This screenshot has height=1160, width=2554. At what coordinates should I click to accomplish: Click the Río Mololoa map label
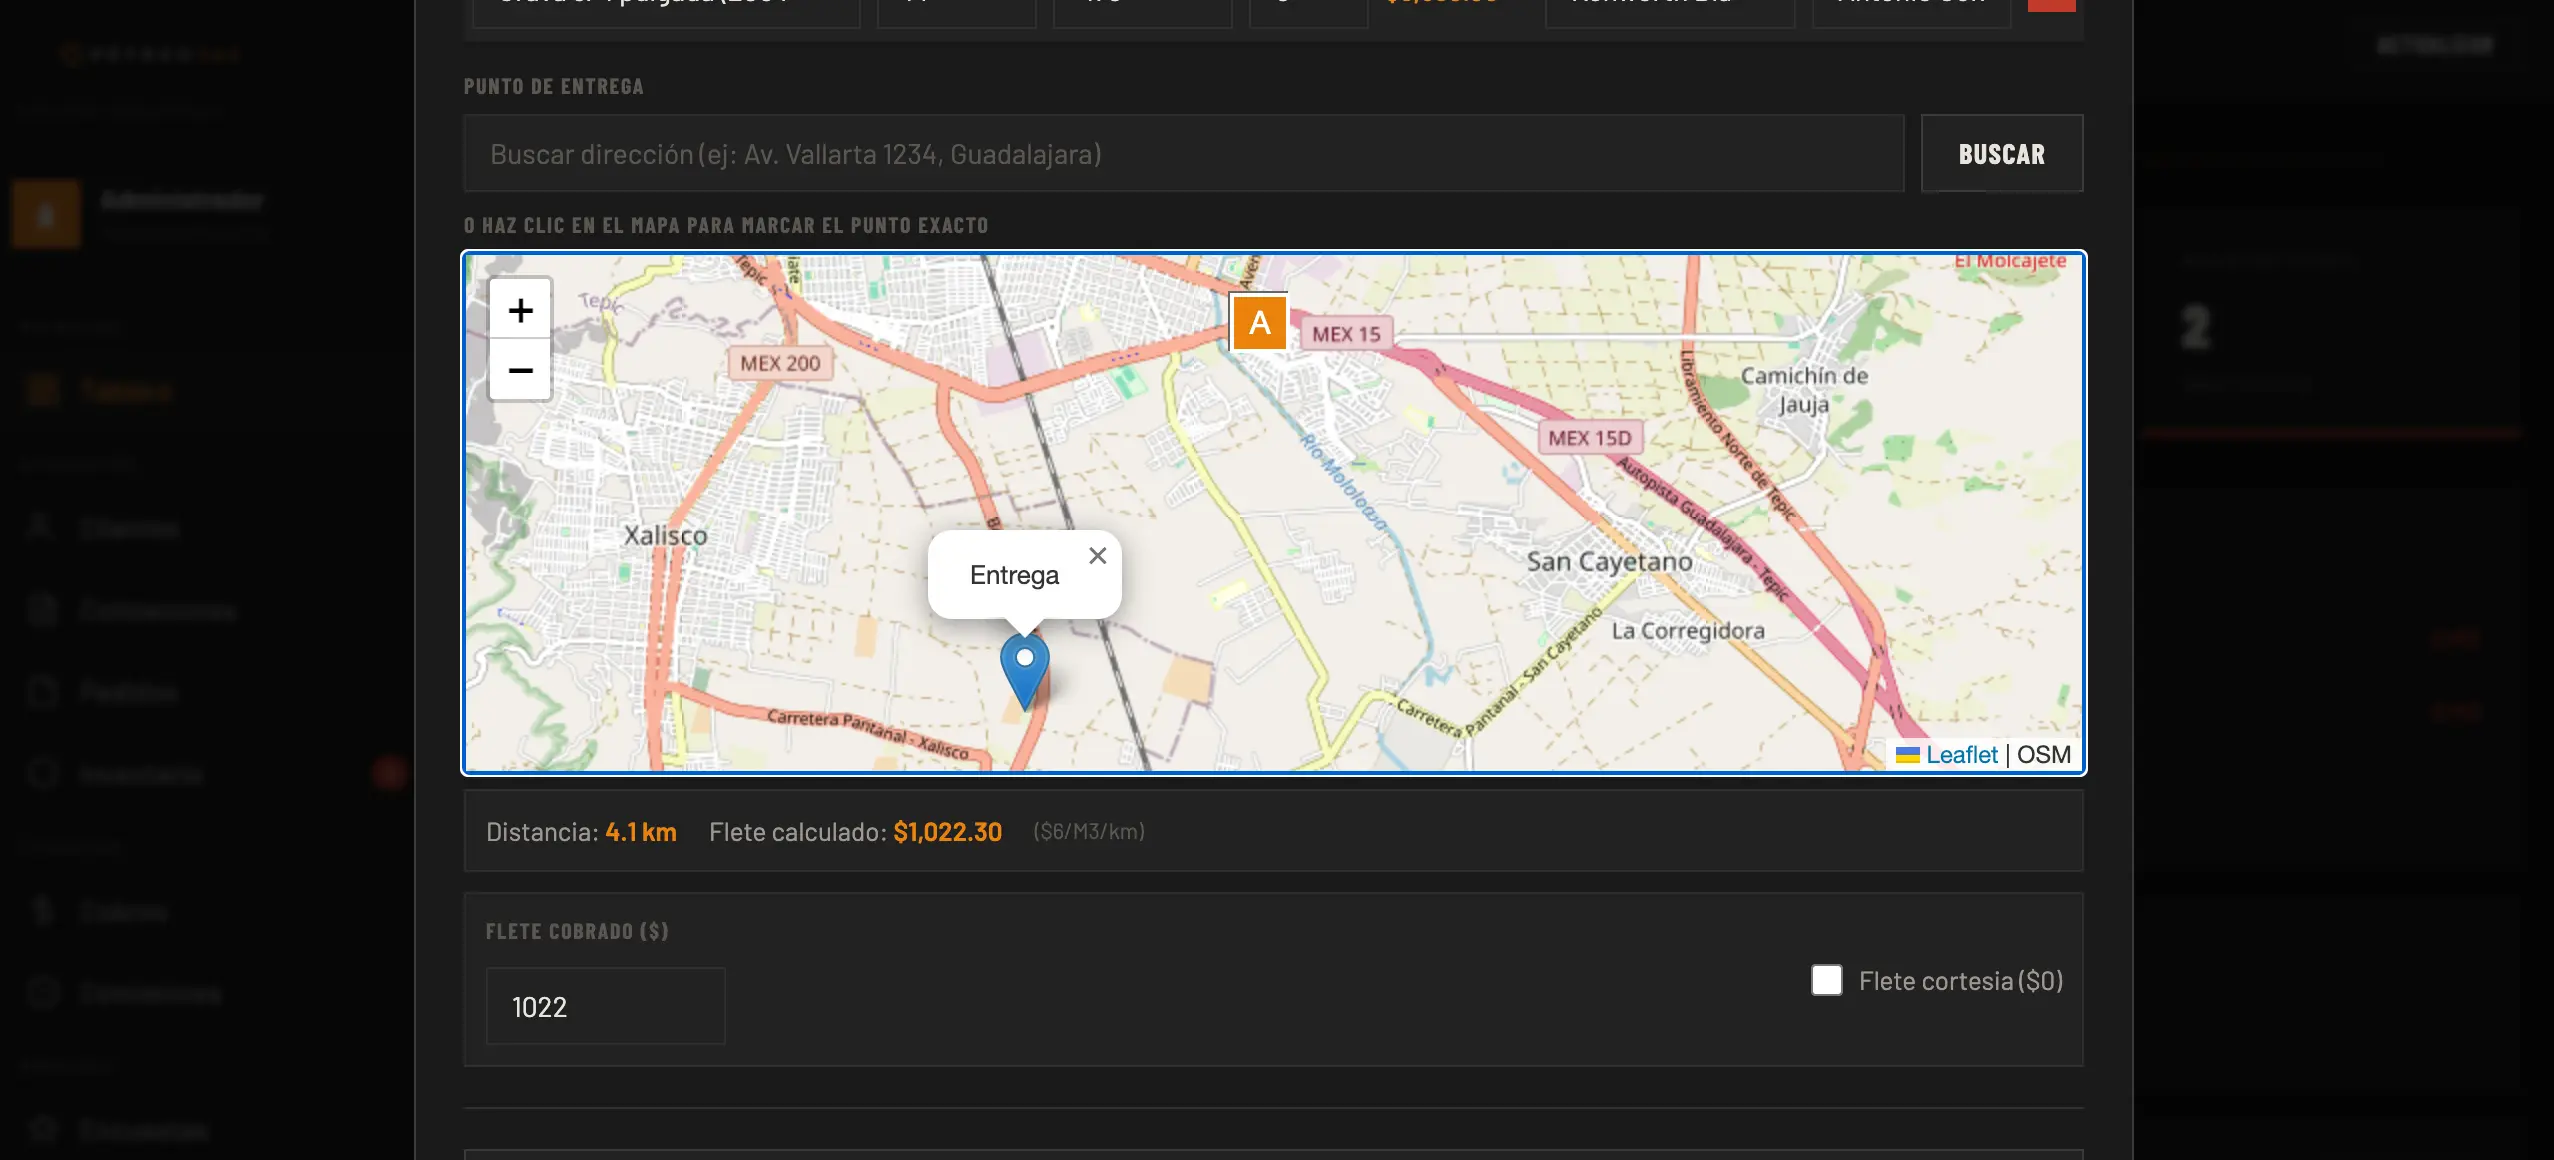pyautogui.click(x=1344, y=482)
